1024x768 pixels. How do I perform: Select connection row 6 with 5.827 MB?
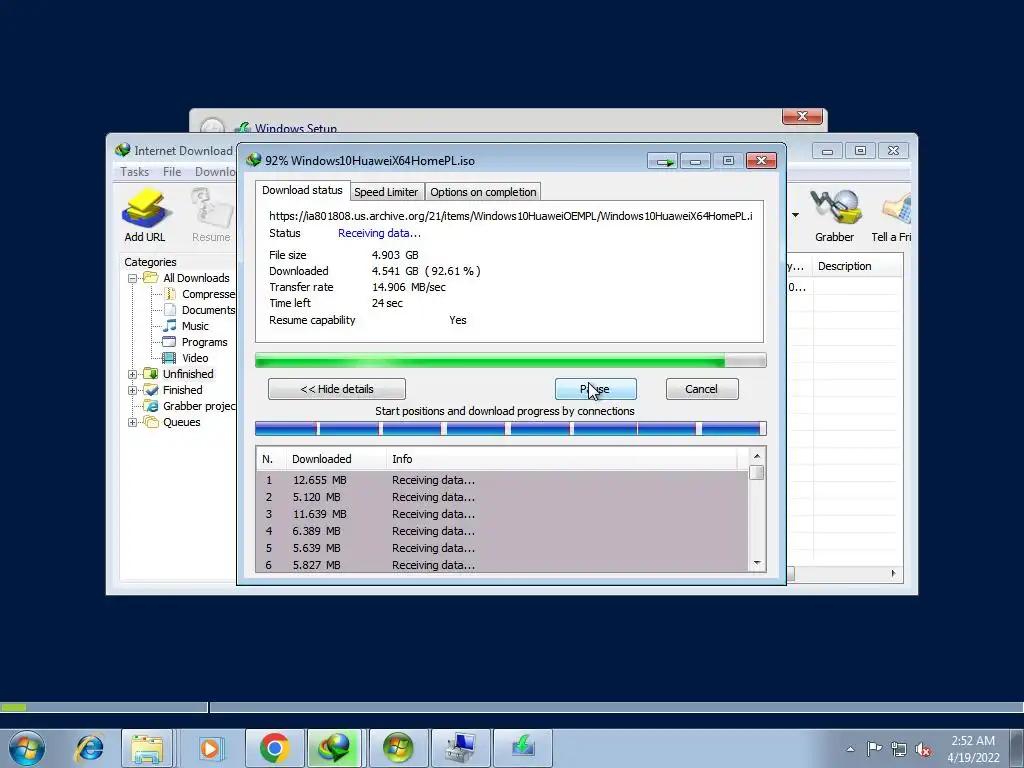(x=502, y=565)
